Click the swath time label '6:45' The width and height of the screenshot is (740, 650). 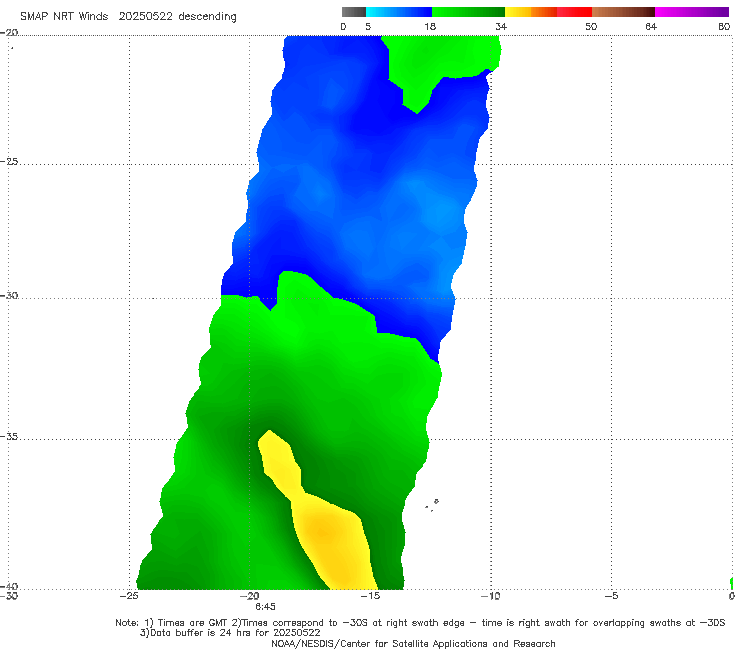point(265,607)
